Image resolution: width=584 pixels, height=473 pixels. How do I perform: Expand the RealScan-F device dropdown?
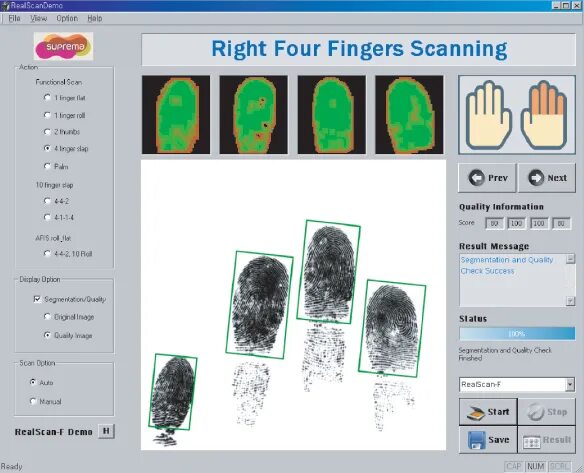pyautogui.click(x=570, y=384)
